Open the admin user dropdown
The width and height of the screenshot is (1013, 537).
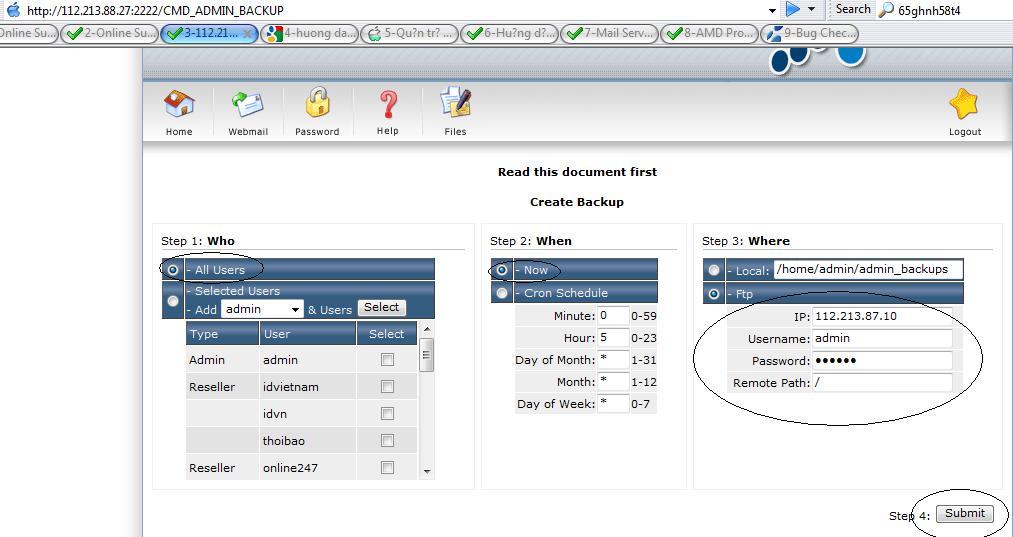pyautogui.click(x=294, y=310)
